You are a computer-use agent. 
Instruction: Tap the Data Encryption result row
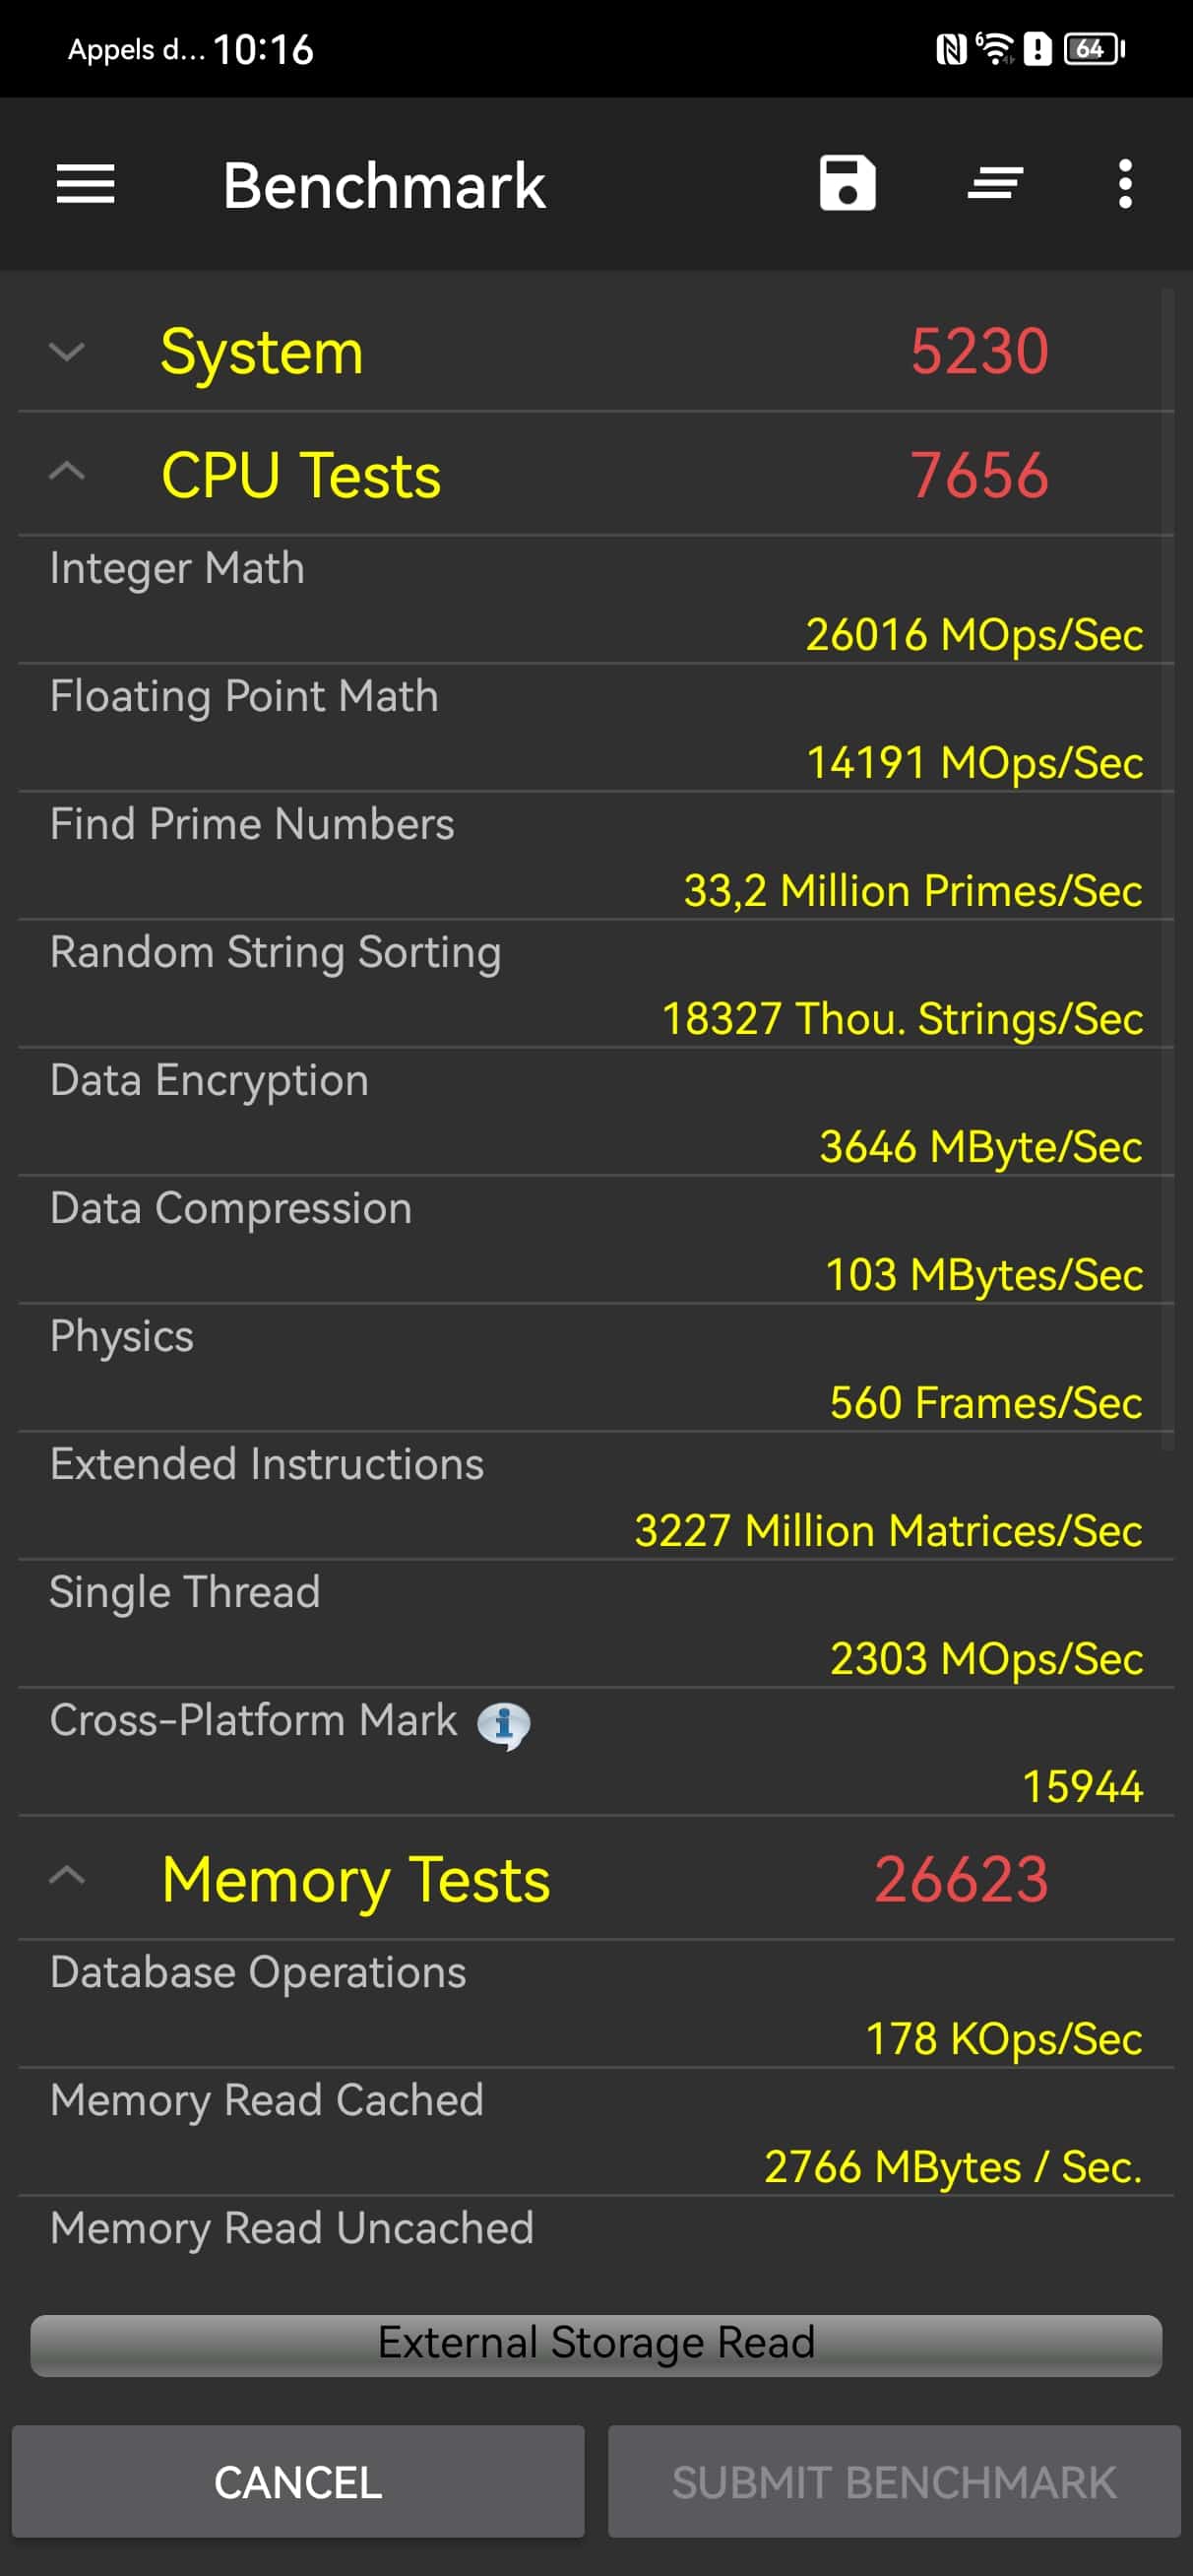596,1112
